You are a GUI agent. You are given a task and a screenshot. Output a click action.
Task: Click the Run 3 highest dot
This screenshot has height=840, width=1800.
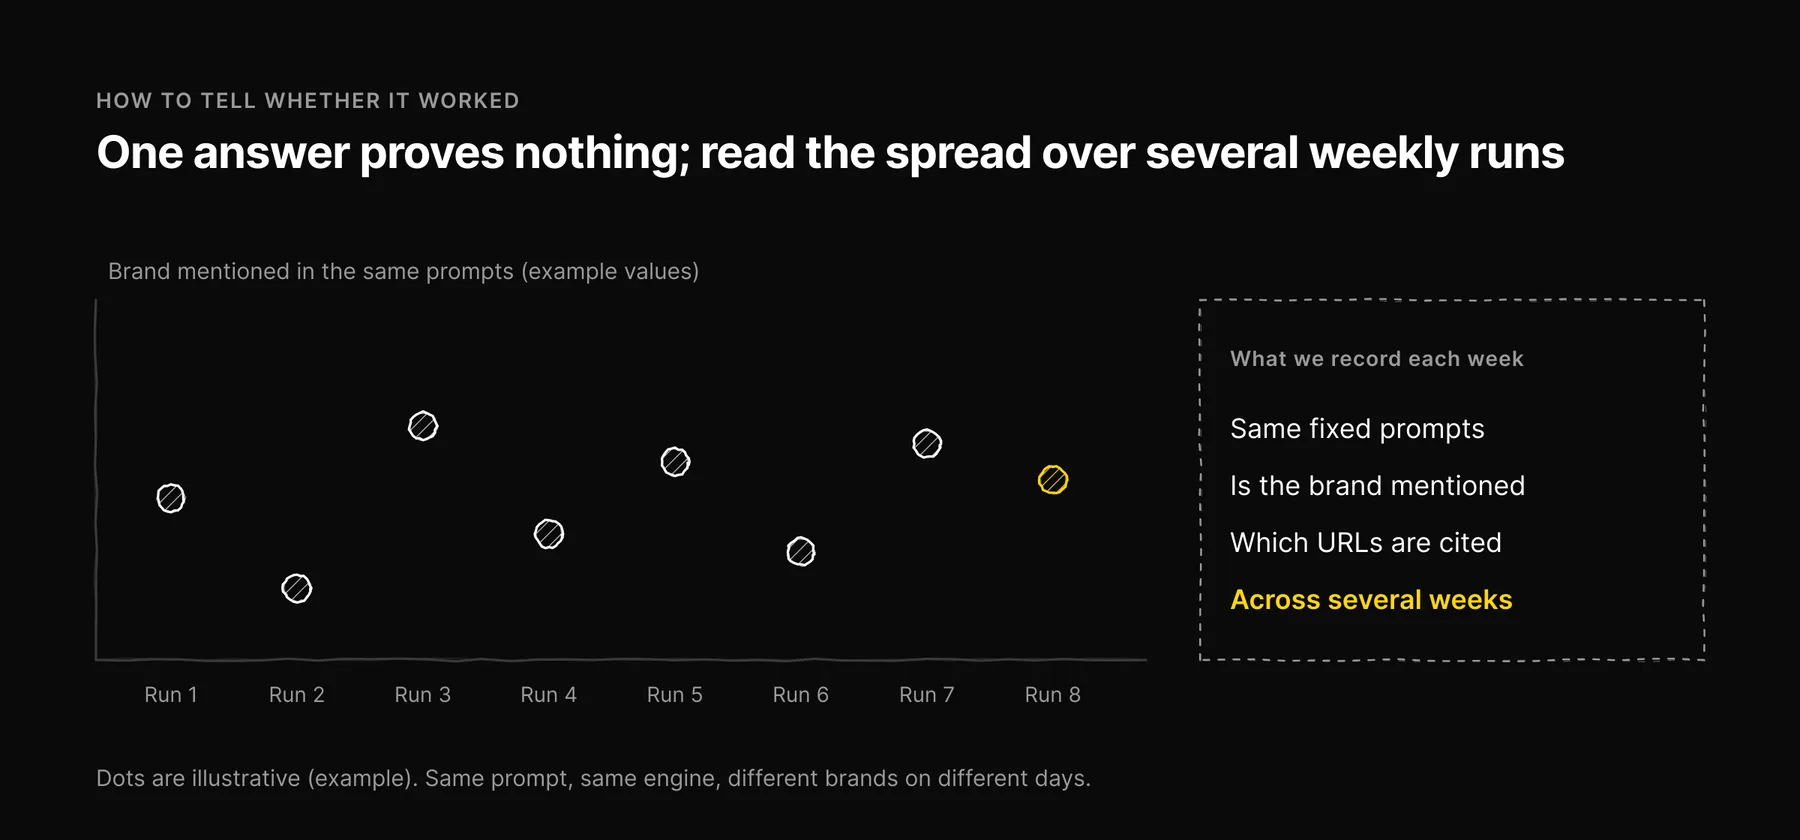(423, 426)
